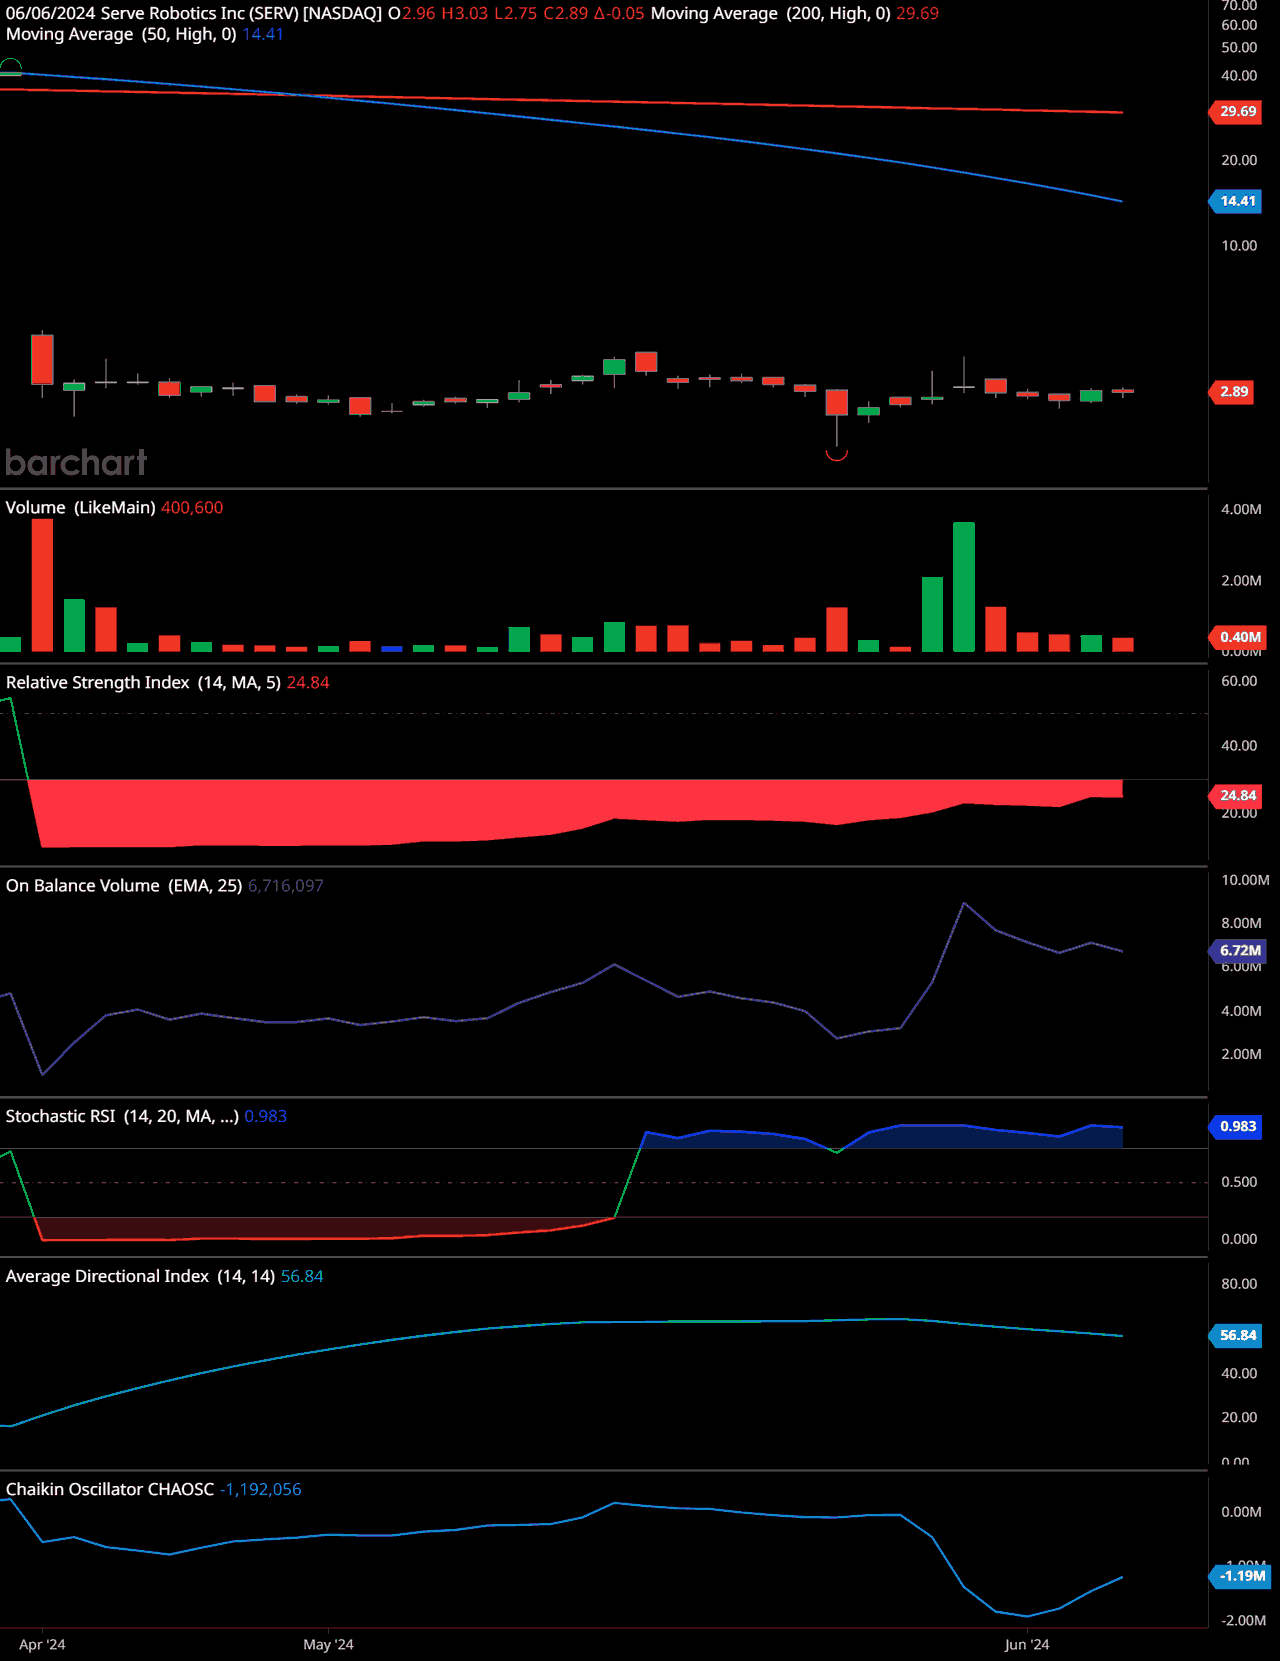Select the close value C2.89 in header
Viewport: 1280px width, 1661px height.
click(x=566, y=14)
